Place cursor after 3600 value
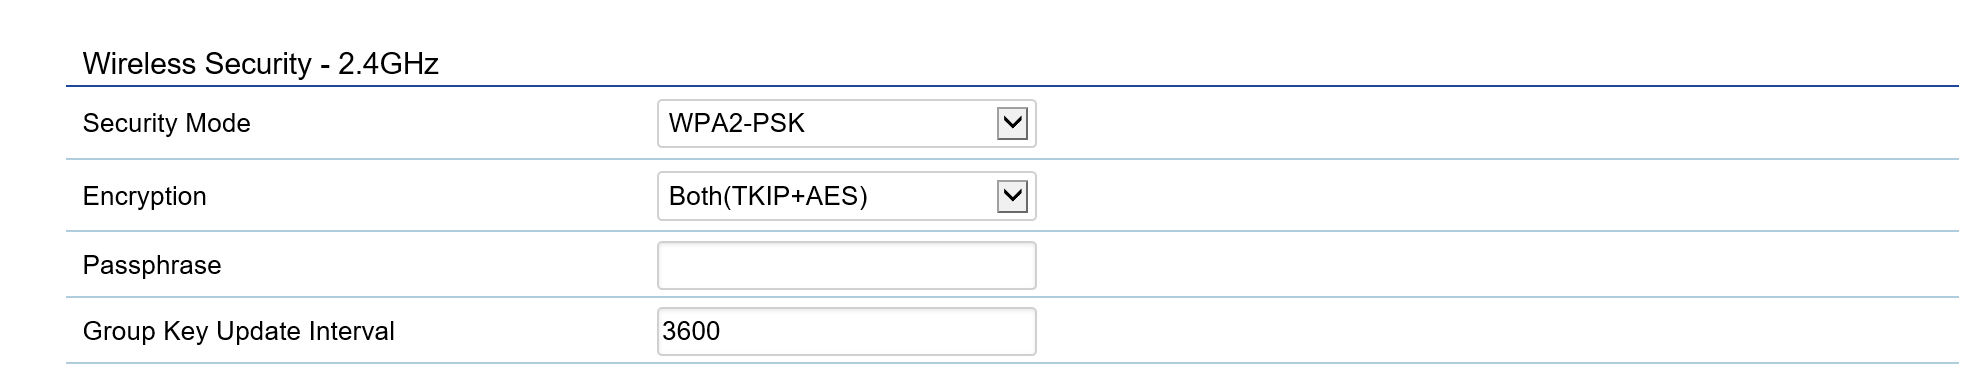The image size is (1980, 380). (x=722, y=331)
